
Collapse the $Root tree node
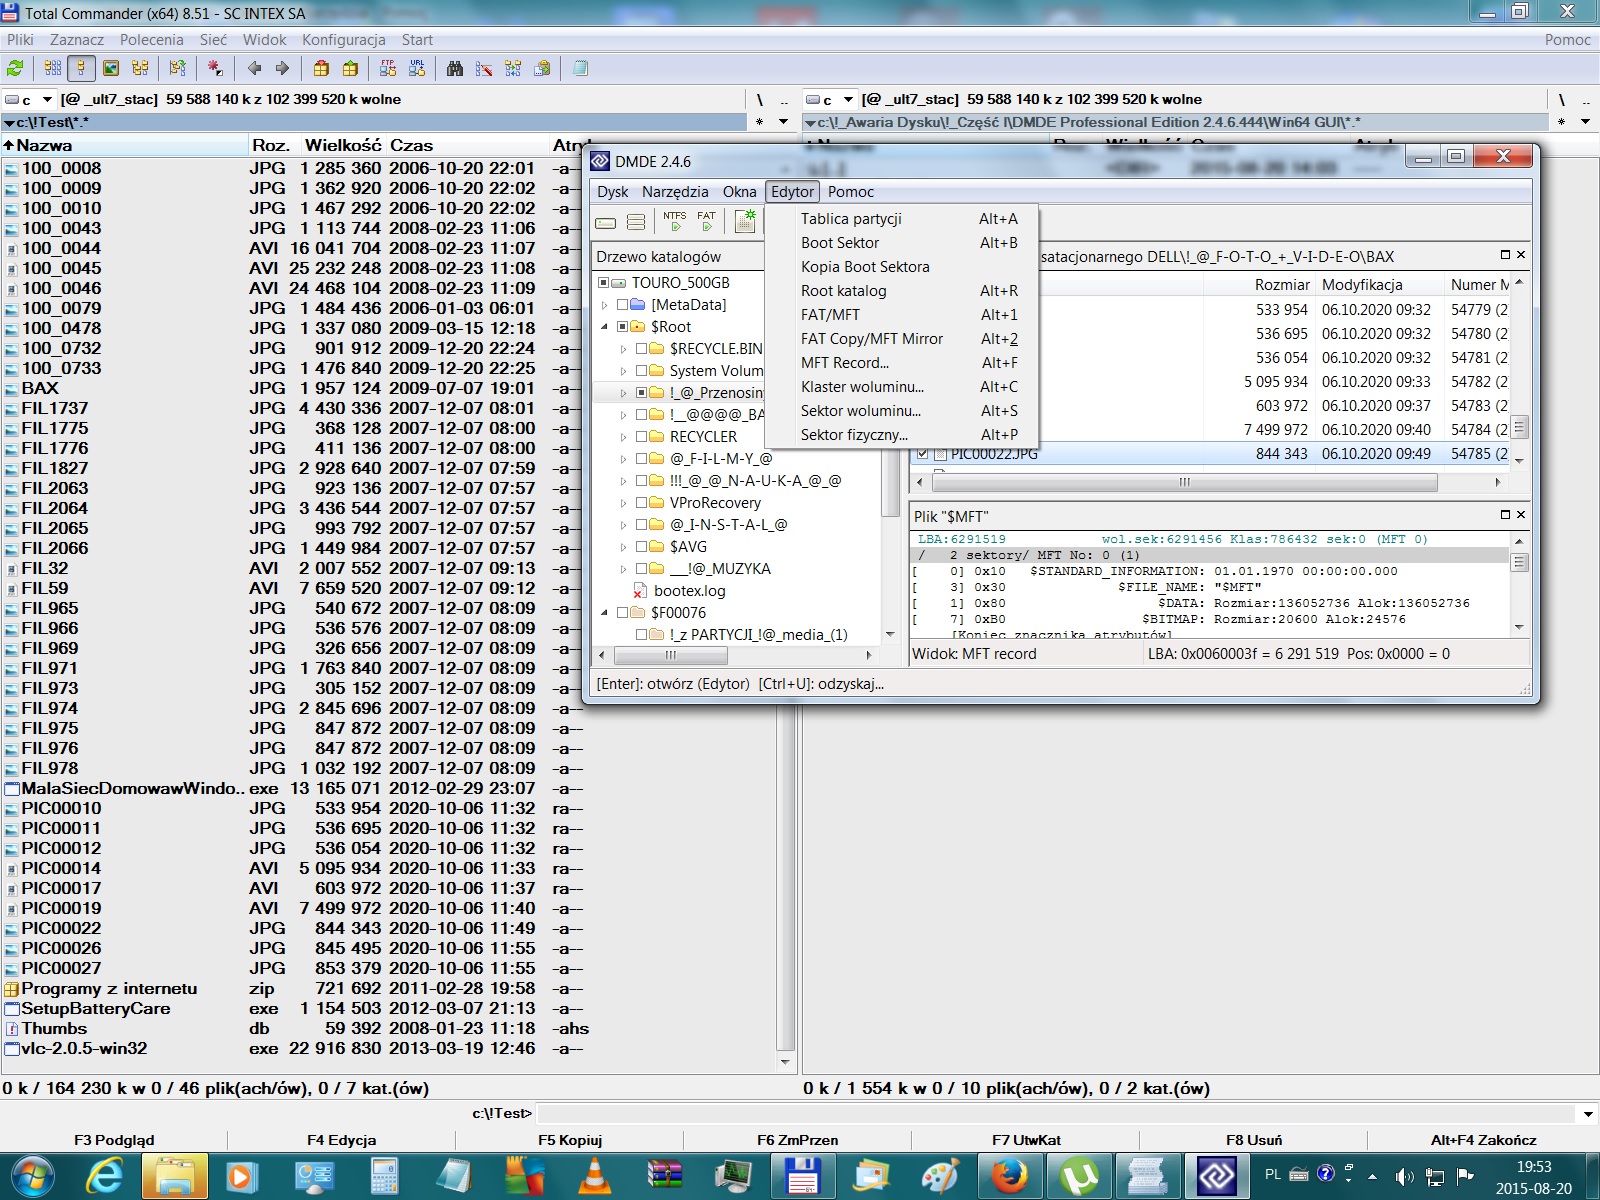point(604,327)
